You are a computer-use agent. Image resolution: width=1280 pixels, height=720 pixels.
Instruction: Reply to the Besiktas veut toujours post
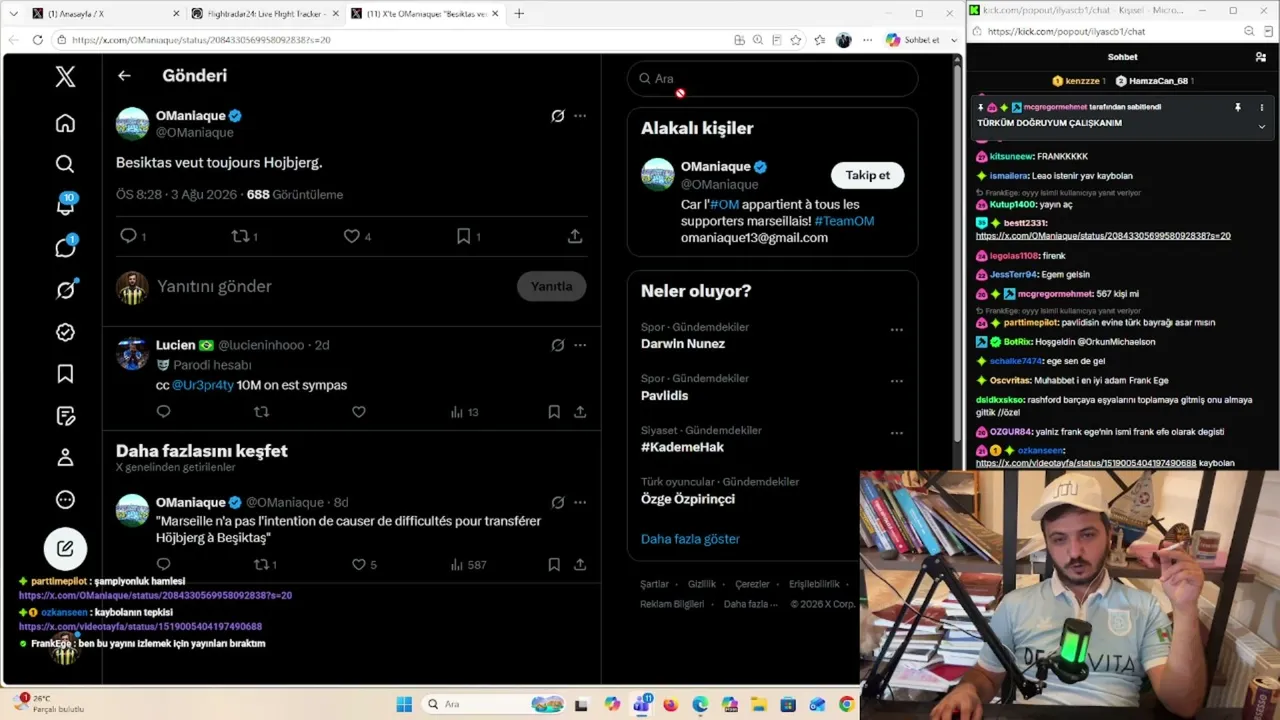pos(128,236)
